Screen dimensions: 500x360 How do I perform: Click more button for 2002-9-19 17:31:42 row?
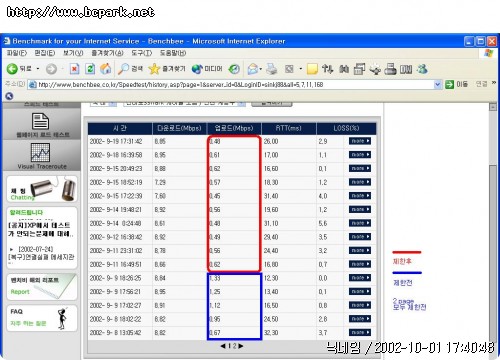[360, 141]
